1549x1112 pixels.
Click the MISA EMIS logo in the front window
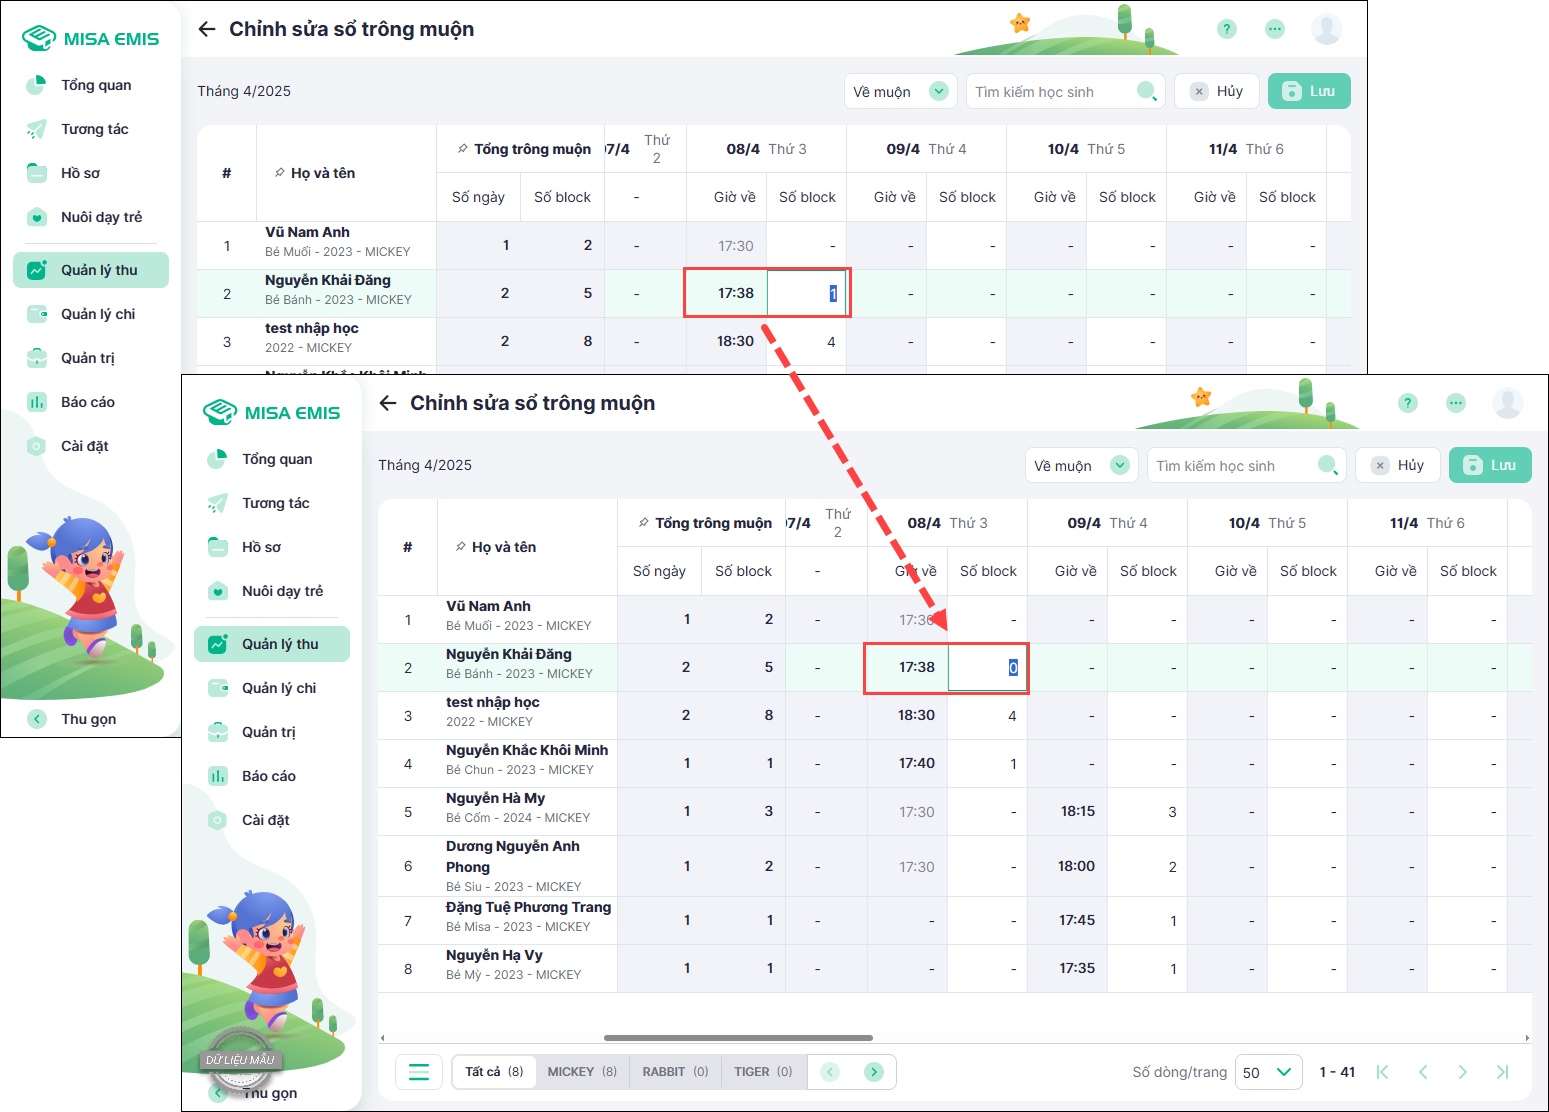[271, 412]
